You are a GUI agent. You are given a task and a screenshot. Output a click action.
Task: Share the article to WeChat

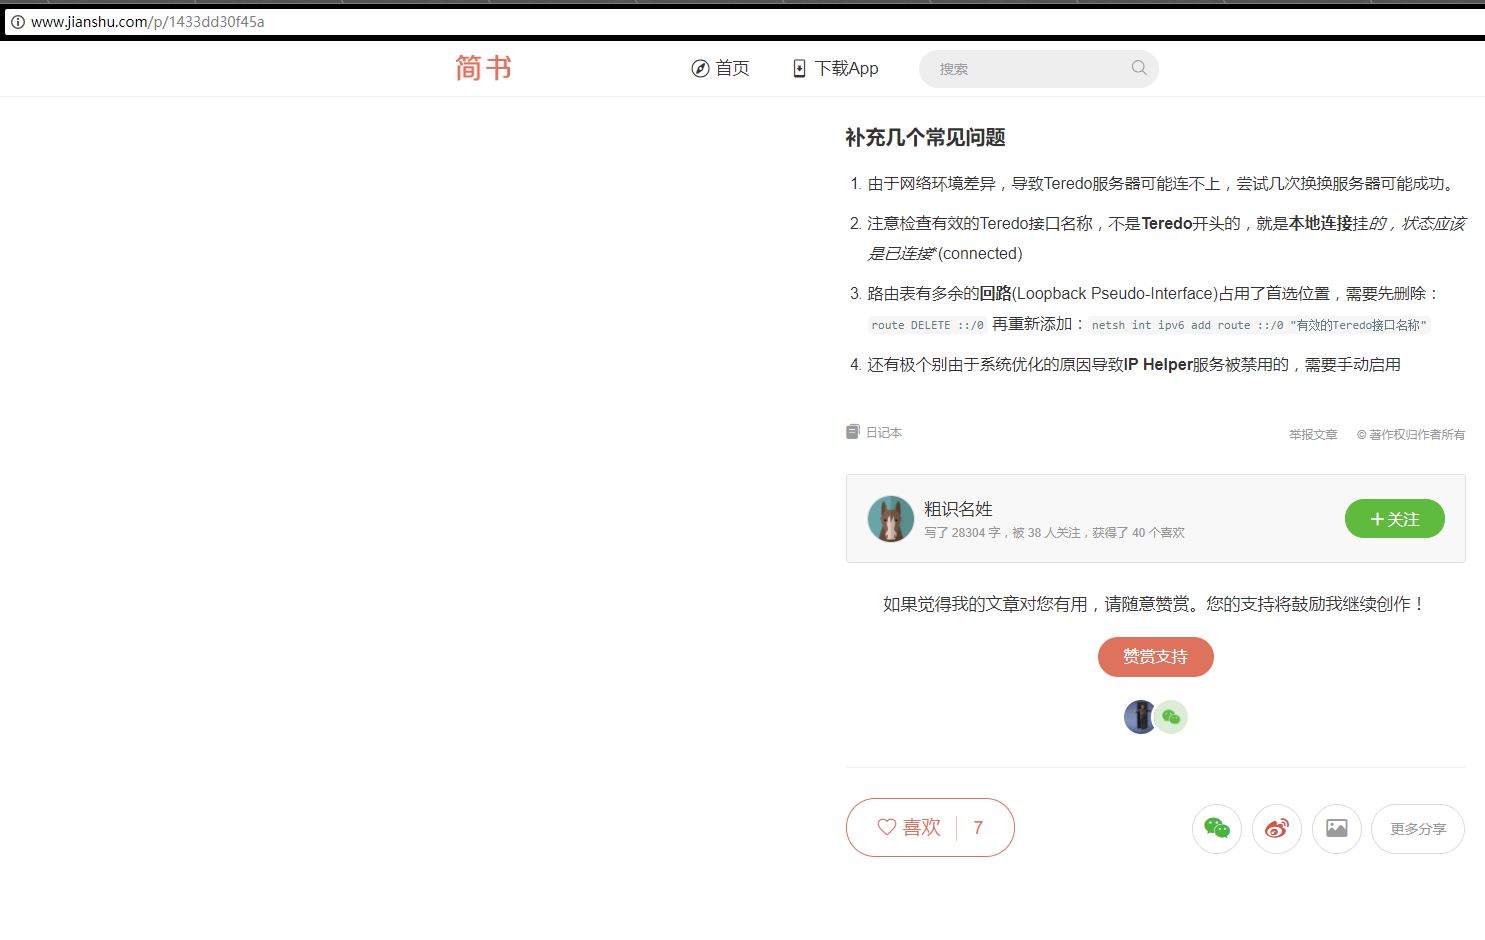coord(1216,828)
